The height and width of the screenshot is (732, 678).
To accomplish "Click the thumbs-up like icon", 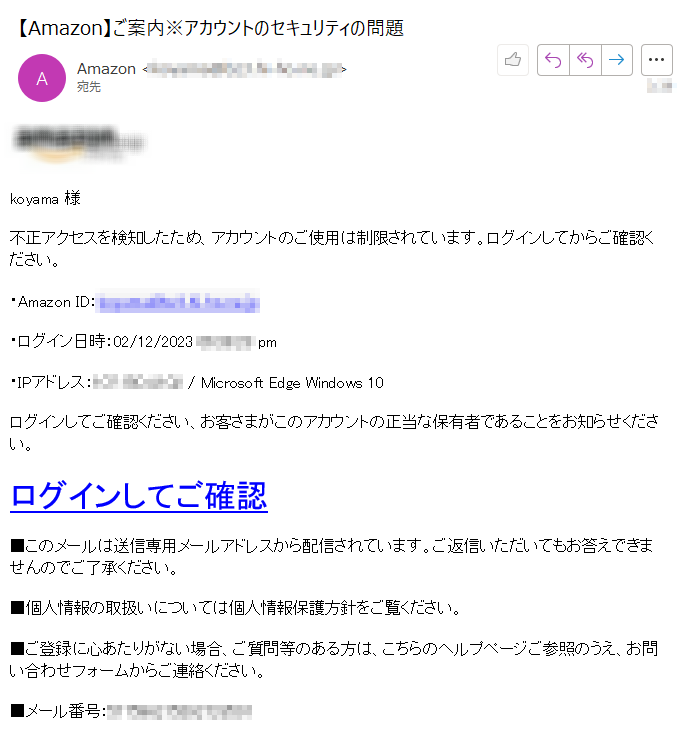I will point(513,60).
